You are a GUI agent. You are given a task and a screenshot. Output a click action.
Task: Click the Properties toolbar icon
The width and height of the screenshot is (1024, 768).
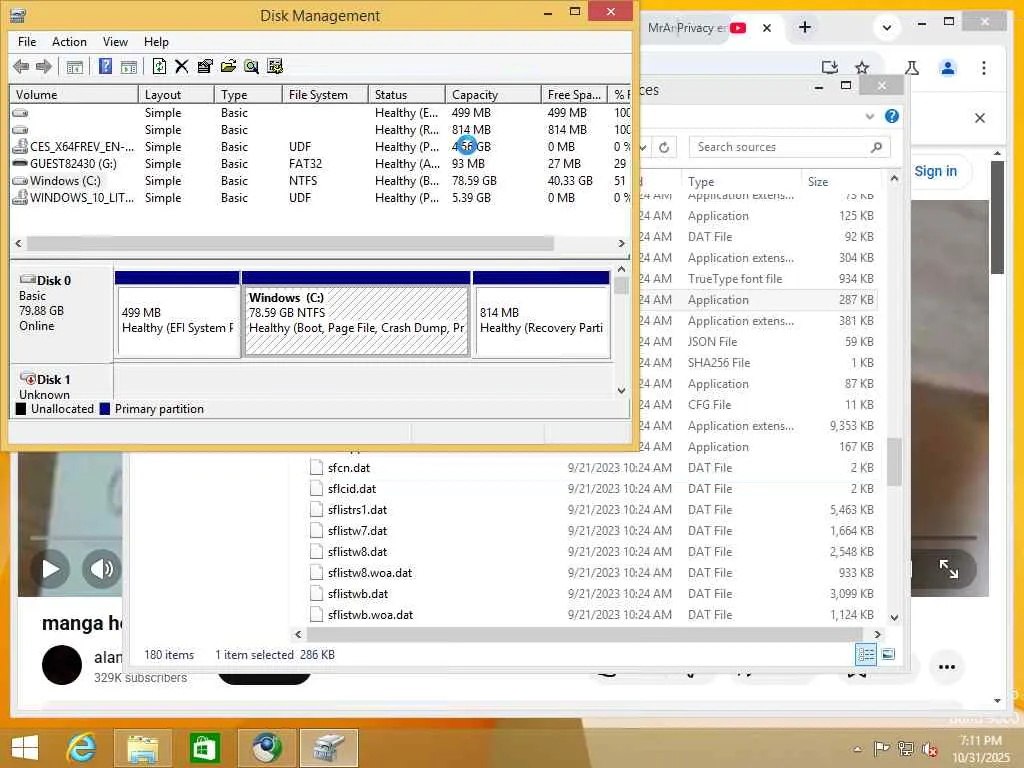(x=204, y=66)
